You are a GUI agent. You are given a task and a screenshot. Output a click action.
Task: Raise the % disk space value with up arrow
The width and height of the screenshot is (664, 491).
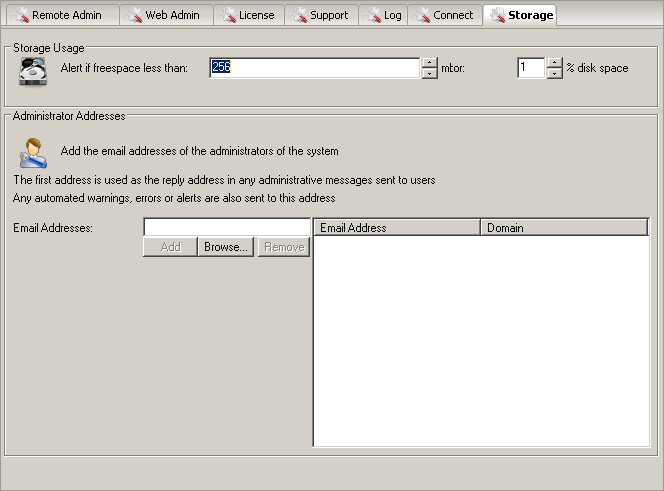point(555,63)
